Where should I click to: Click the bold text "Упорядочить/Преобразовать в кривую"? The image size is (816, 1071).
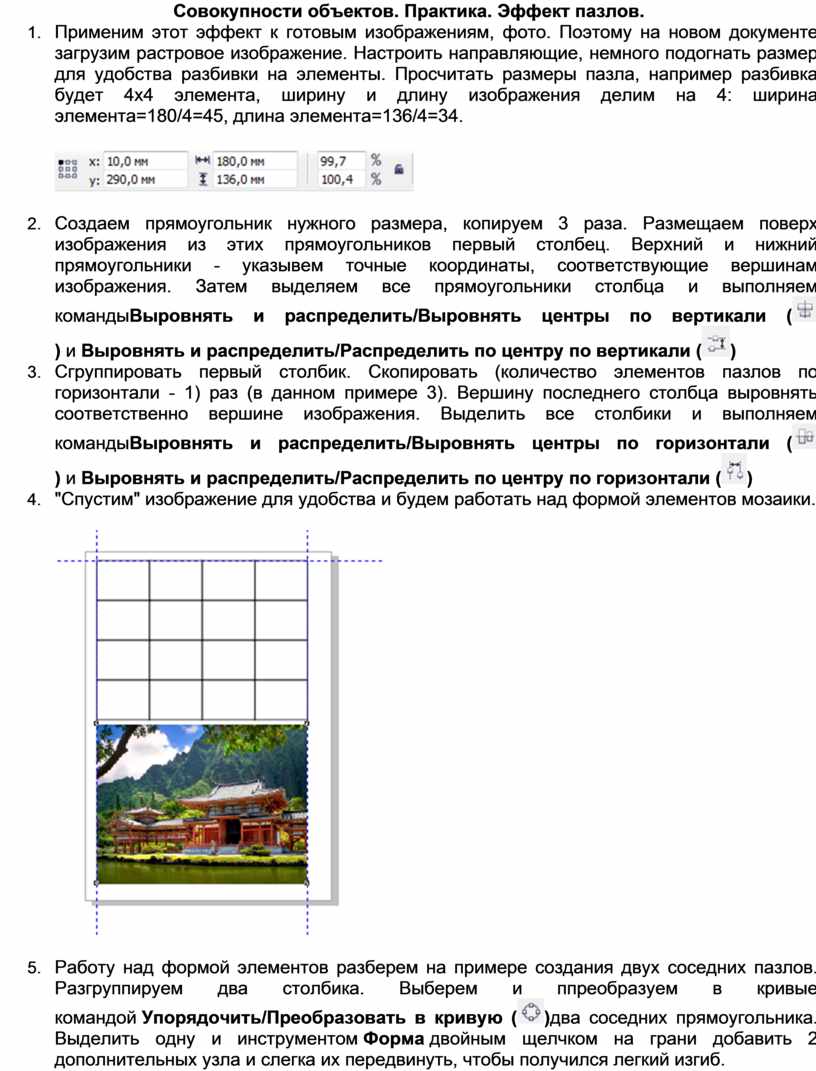(x=322, y=1018)
